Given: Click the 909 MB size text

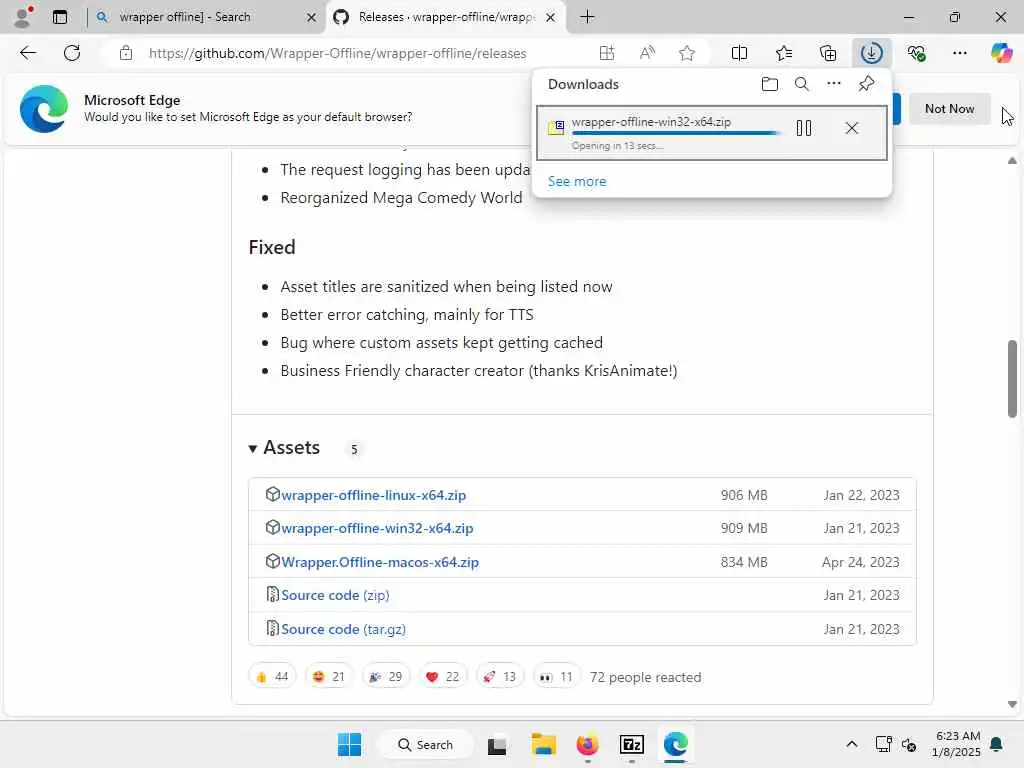Looking at the screenshot, I should point(744,528).
